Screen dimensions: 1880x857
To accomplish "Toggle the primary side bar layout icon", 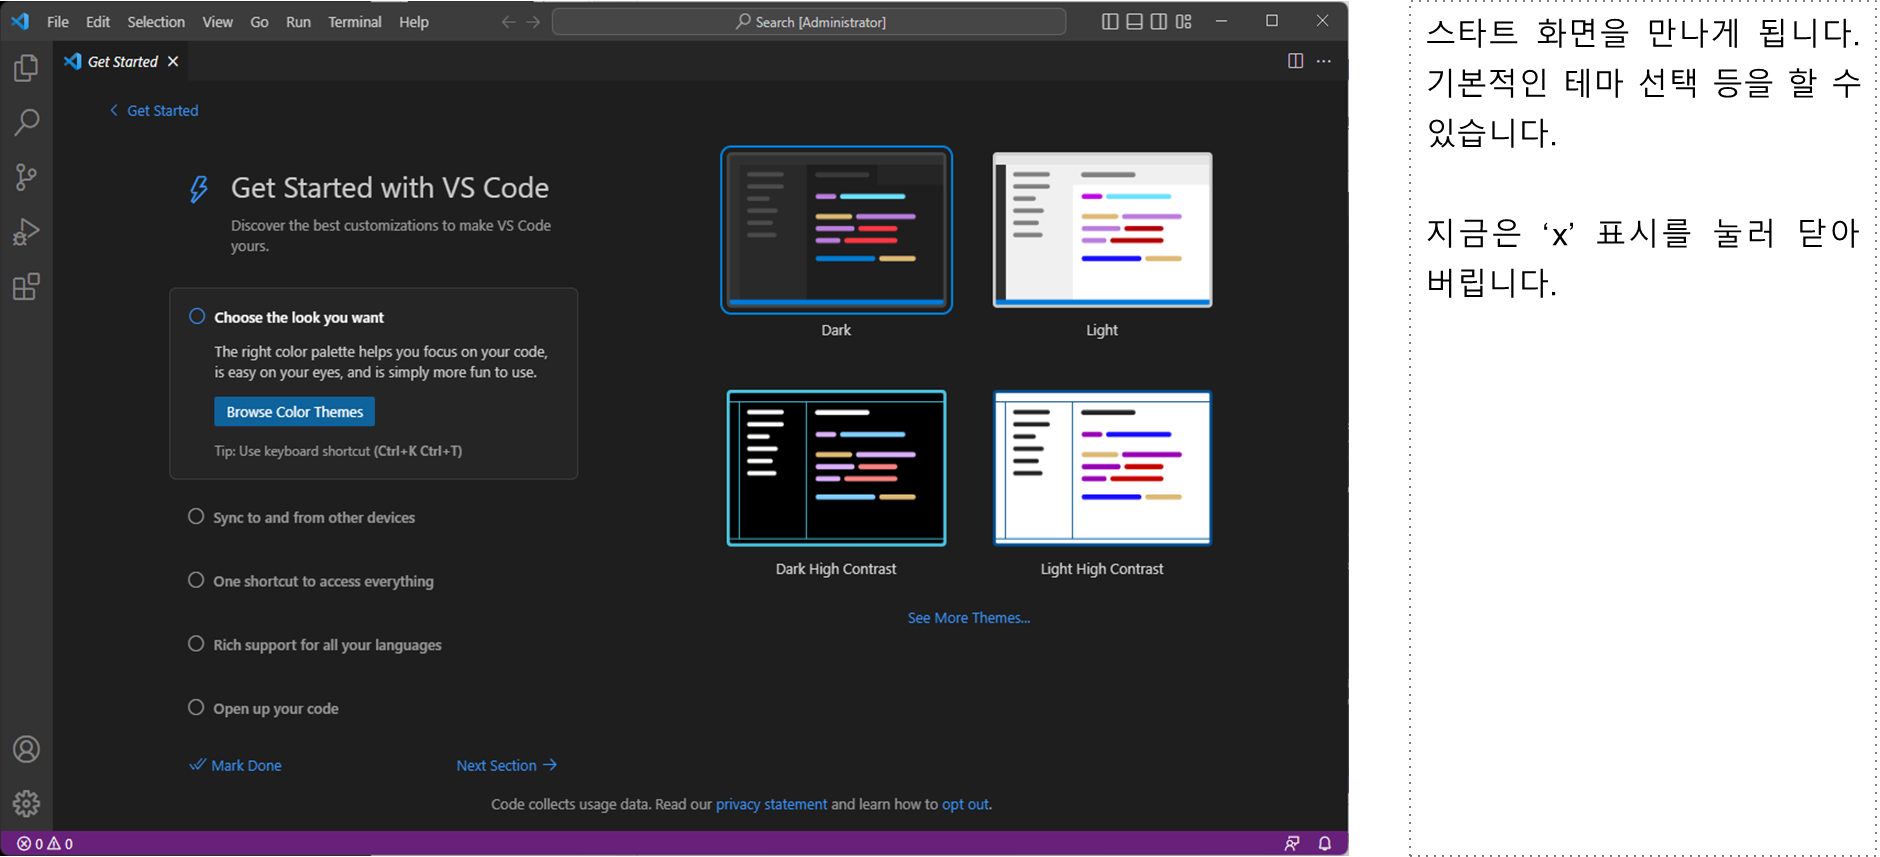I will pos(1110,21).
